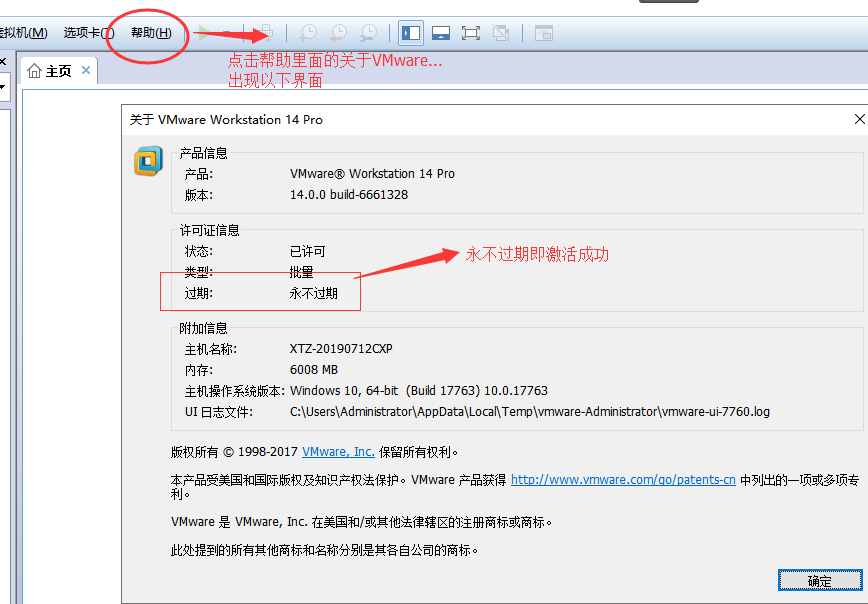Image resolution: width=868 pixels, height=604 pixels.
Task: Click the take snapshot clock icon
Action: pyautogui.click(x=308, y=33)
